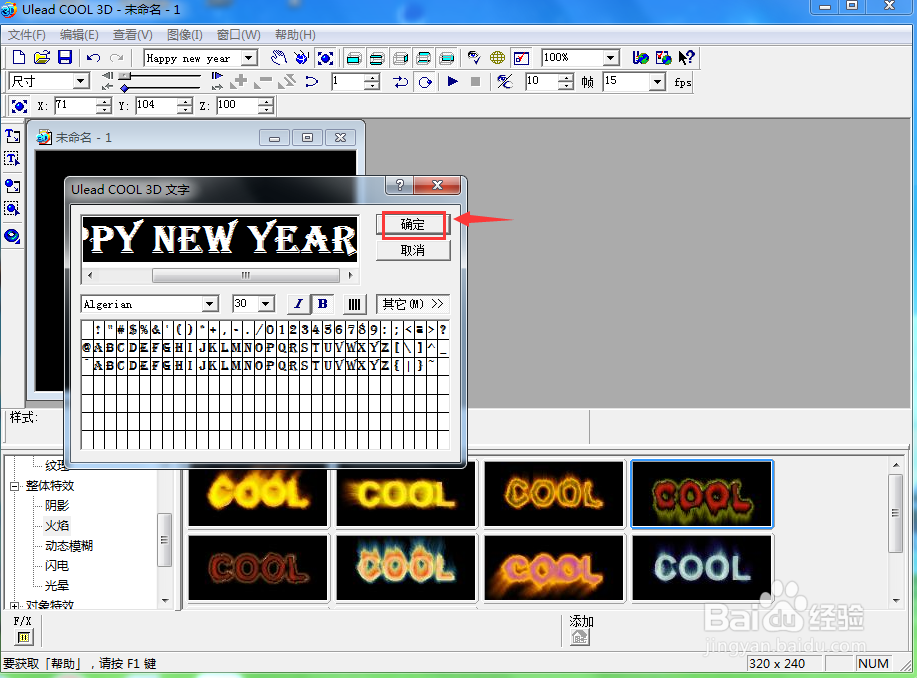Play the animation
The width and height of the screenshot is (917, 678).
tap(452, 81)
